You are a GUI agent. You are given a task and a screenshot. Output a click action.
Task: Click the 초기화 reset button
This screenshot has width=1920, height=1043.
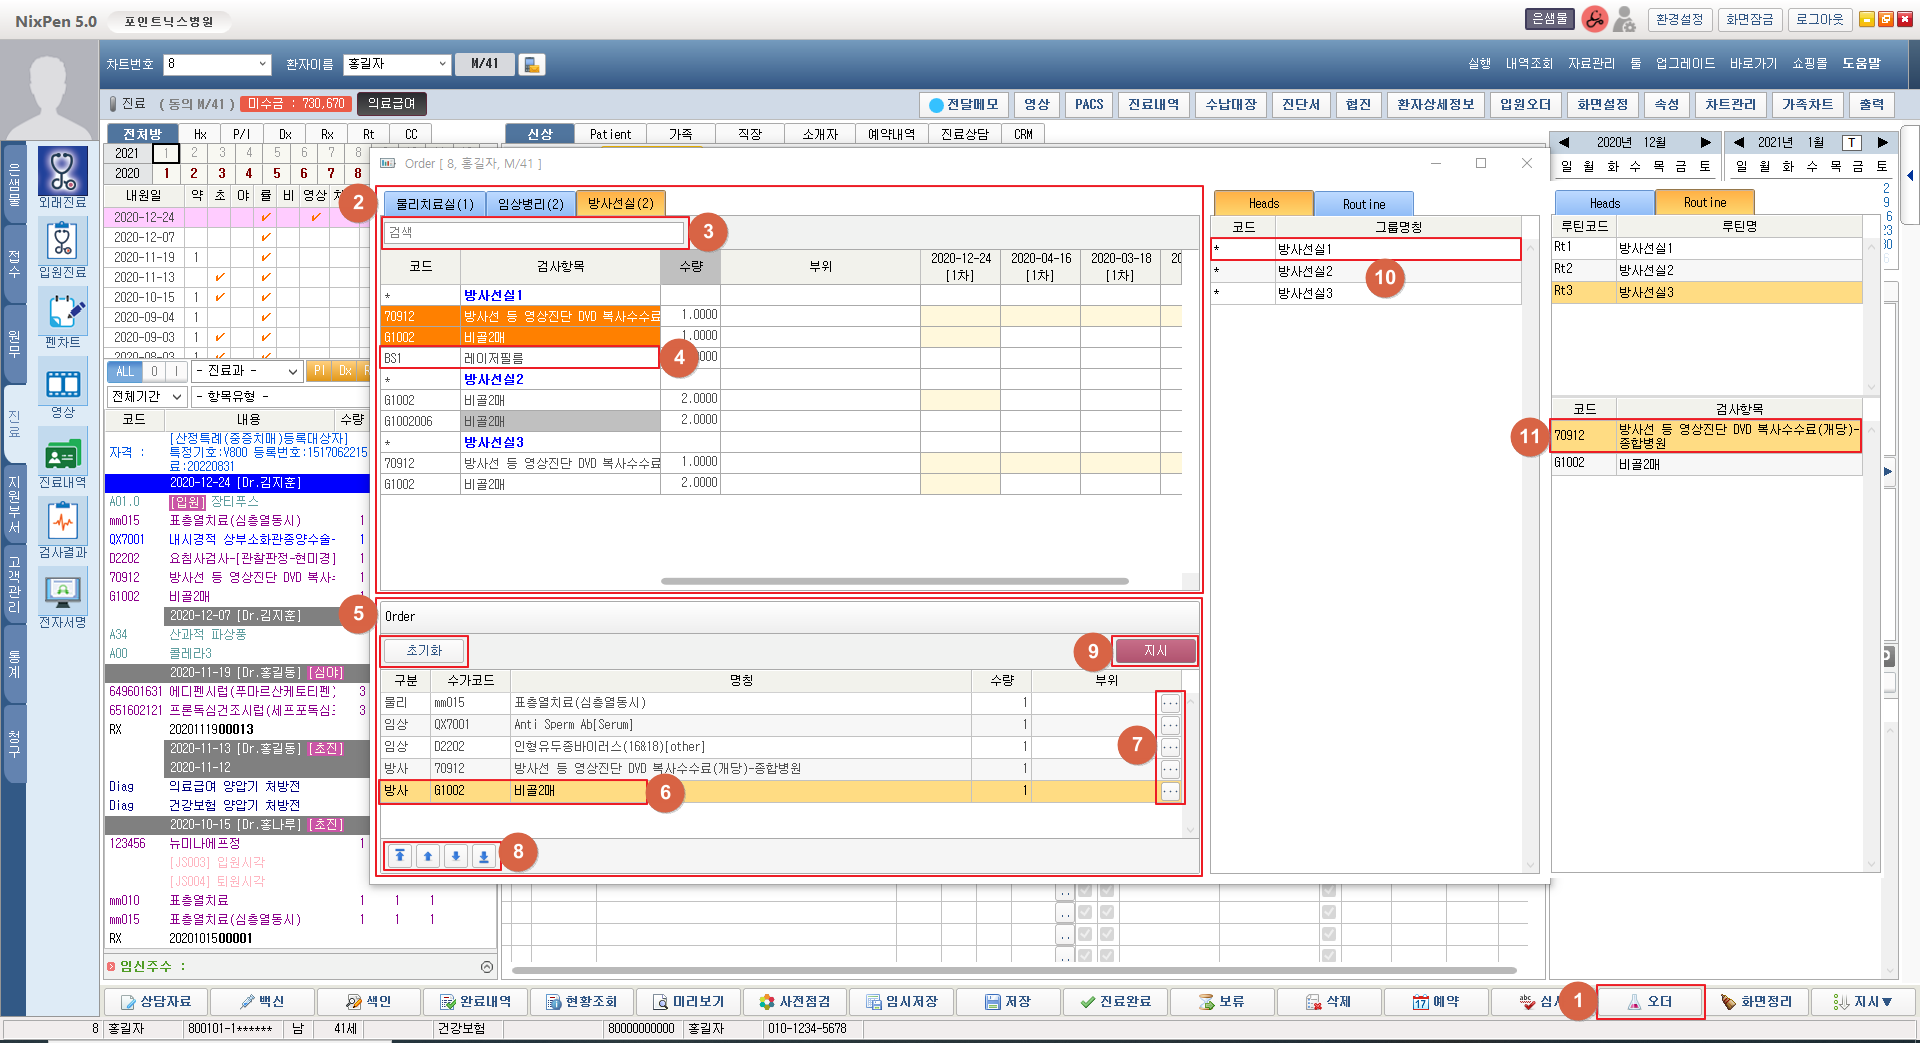424,651
